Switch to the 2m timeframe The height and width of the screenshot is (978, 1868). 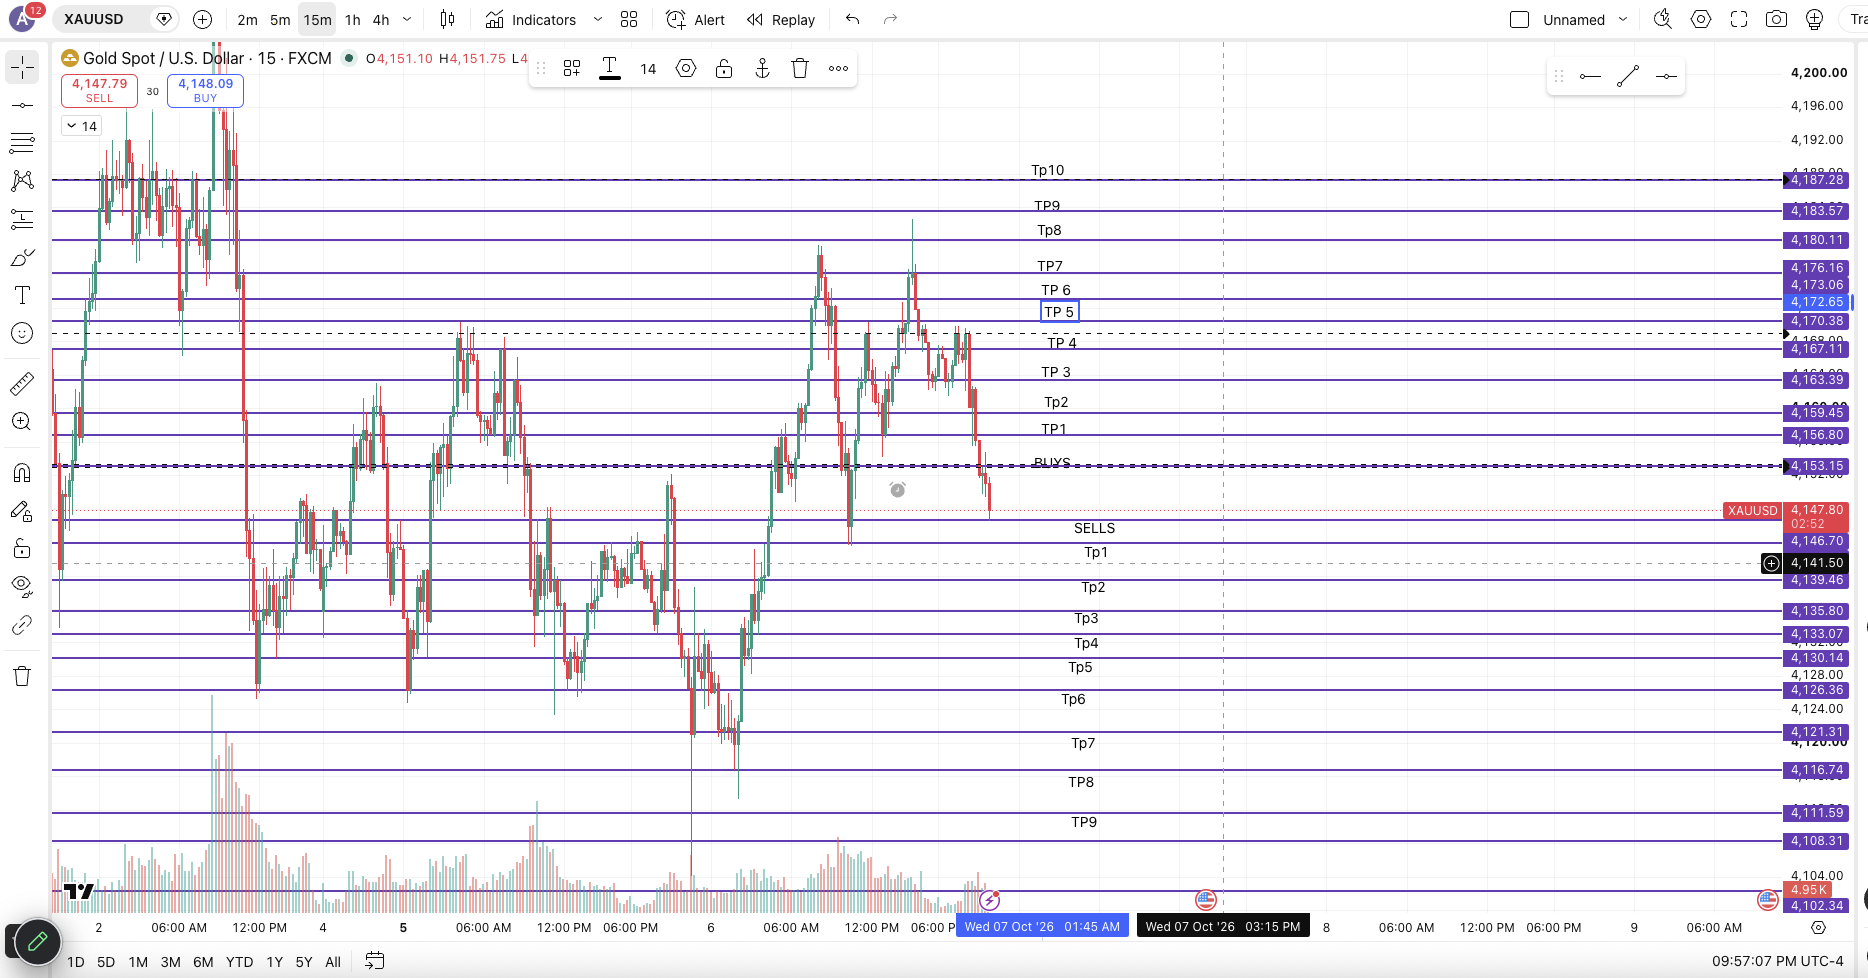click(247, 19)
